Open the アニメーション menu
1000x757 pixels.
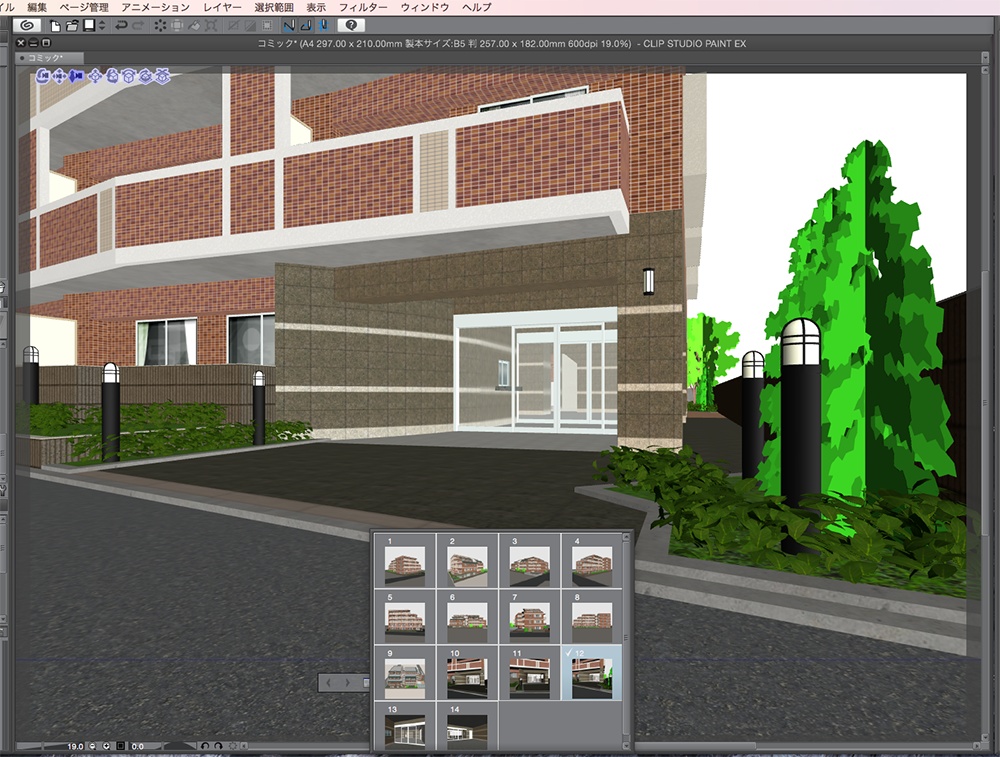tap(156, 7)
